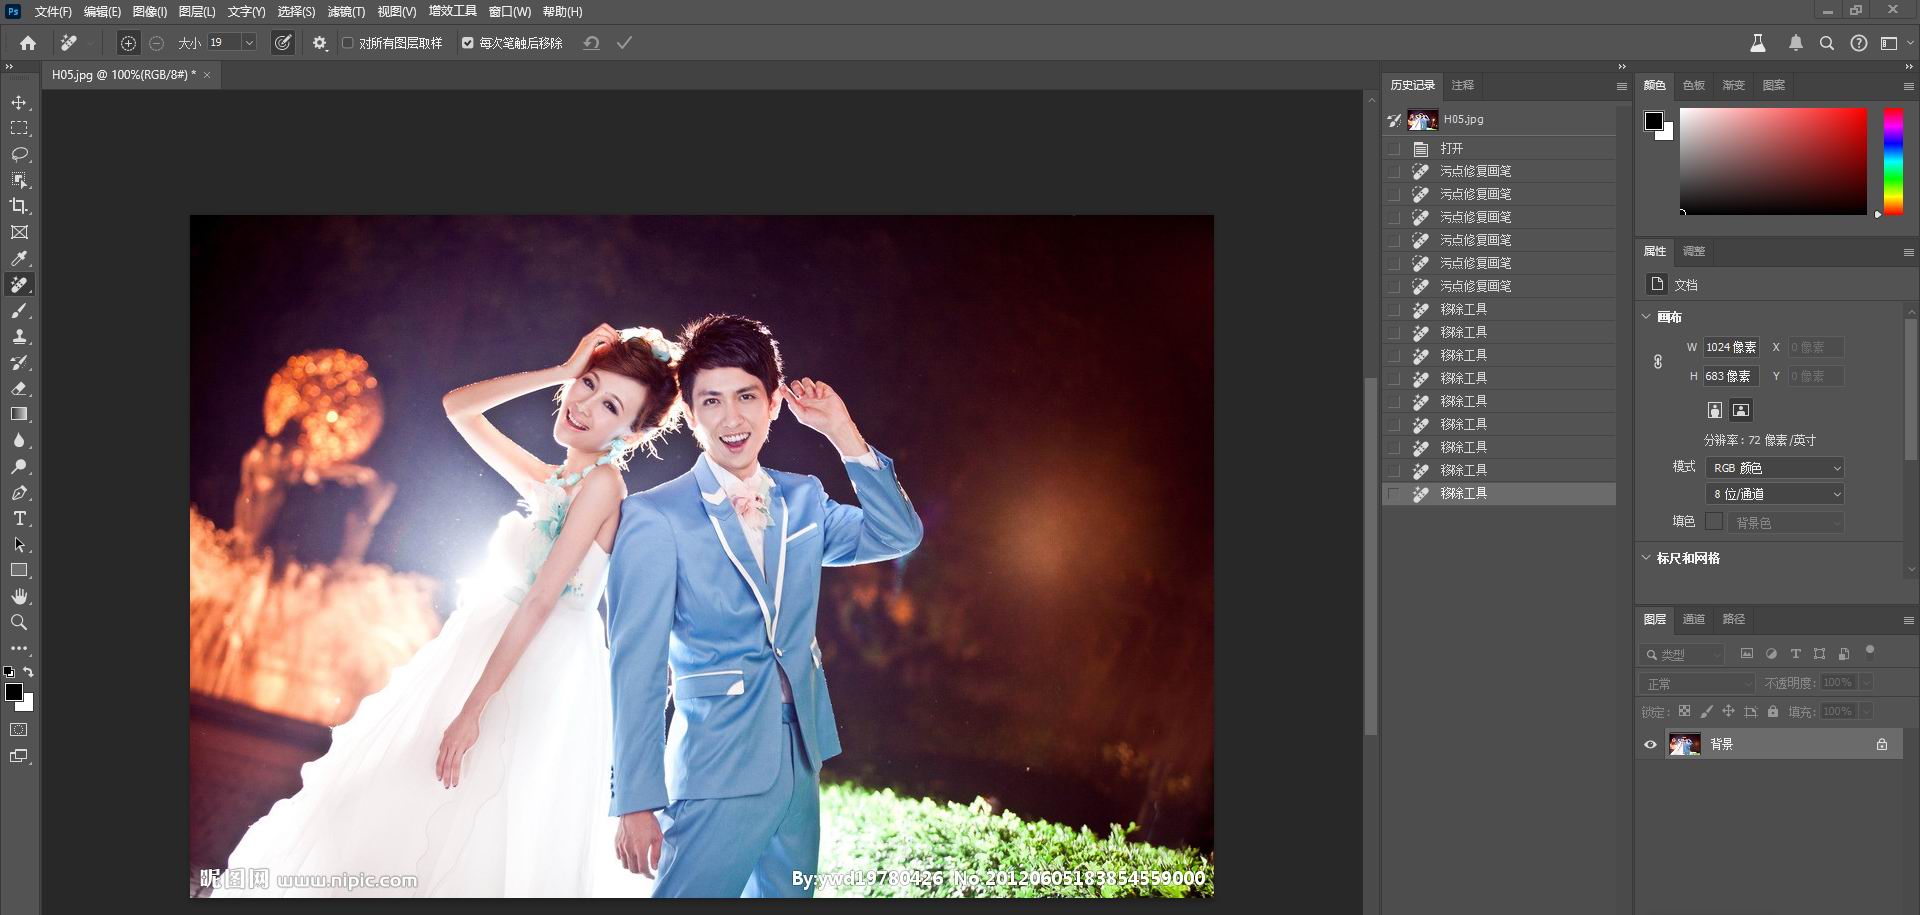Select the Horizontal Type tool
The image size is (1920, 915).
click(x=19, y=518)
